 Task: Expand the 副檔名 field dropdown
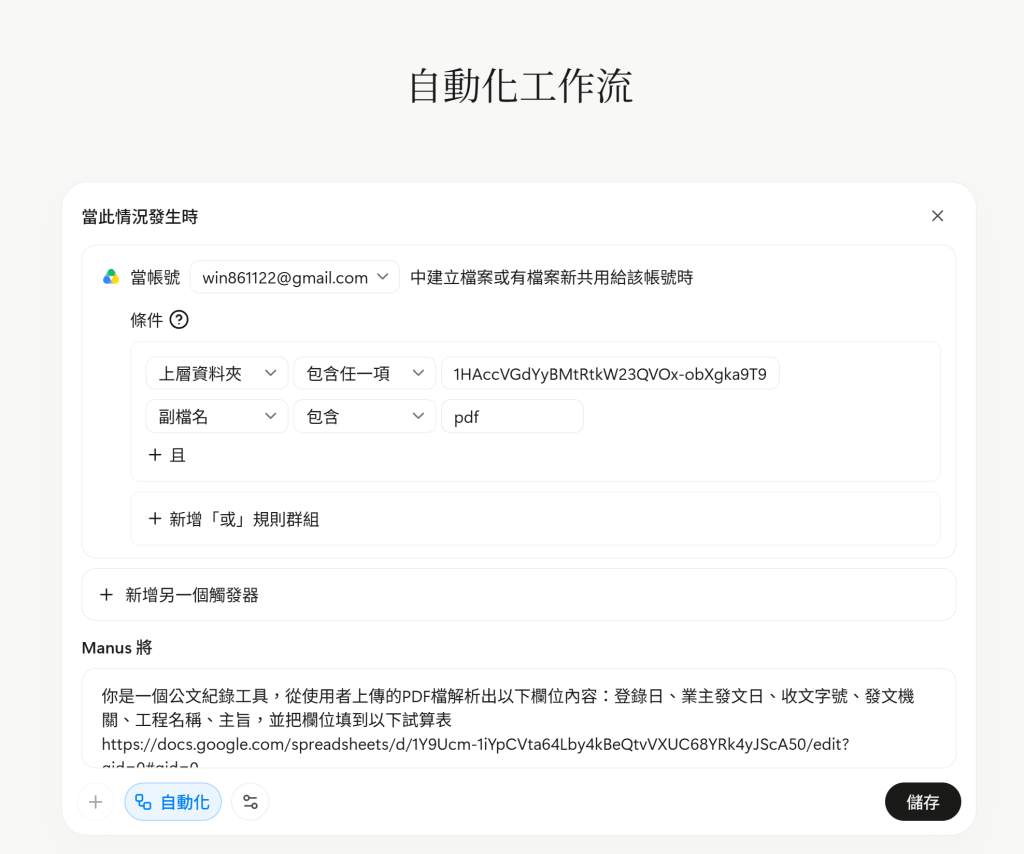(x=217, y=417)
